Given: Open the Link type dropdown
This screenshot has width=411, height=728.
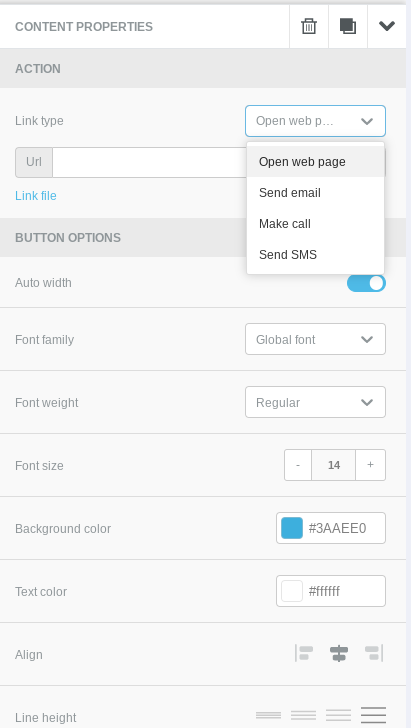Looking at the screenshot, I should coord(315,121).
